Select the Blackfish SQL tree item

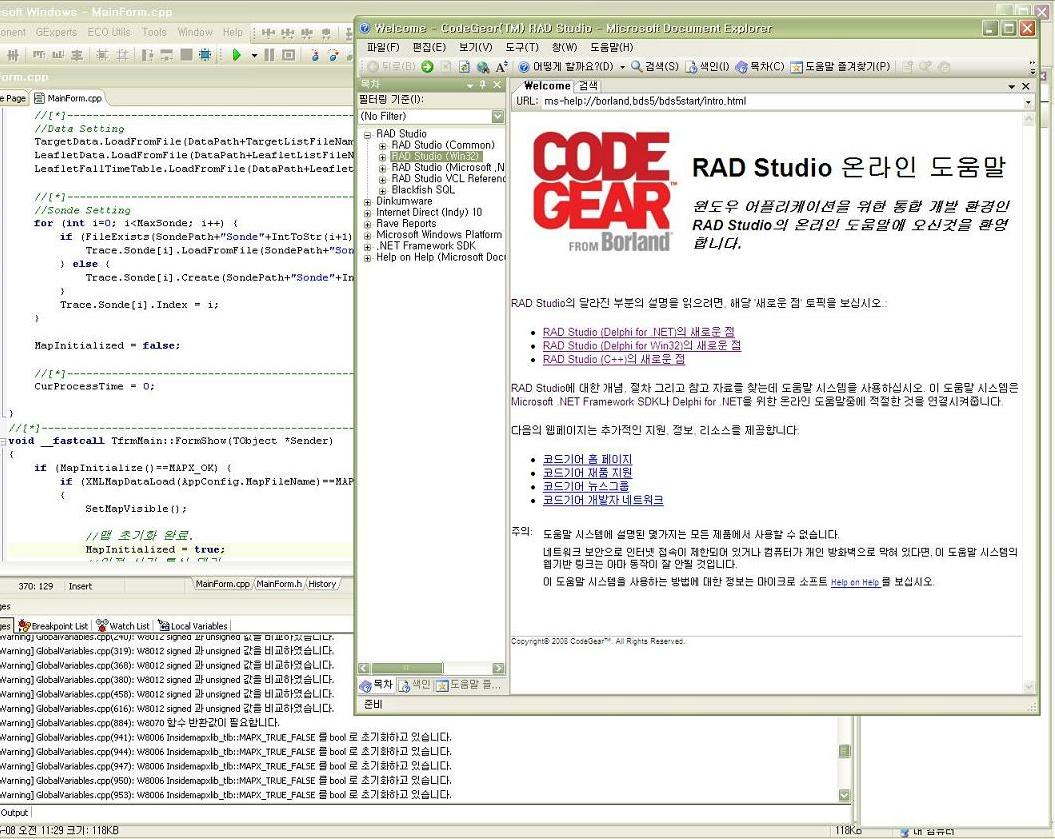[x=422, y=190]
